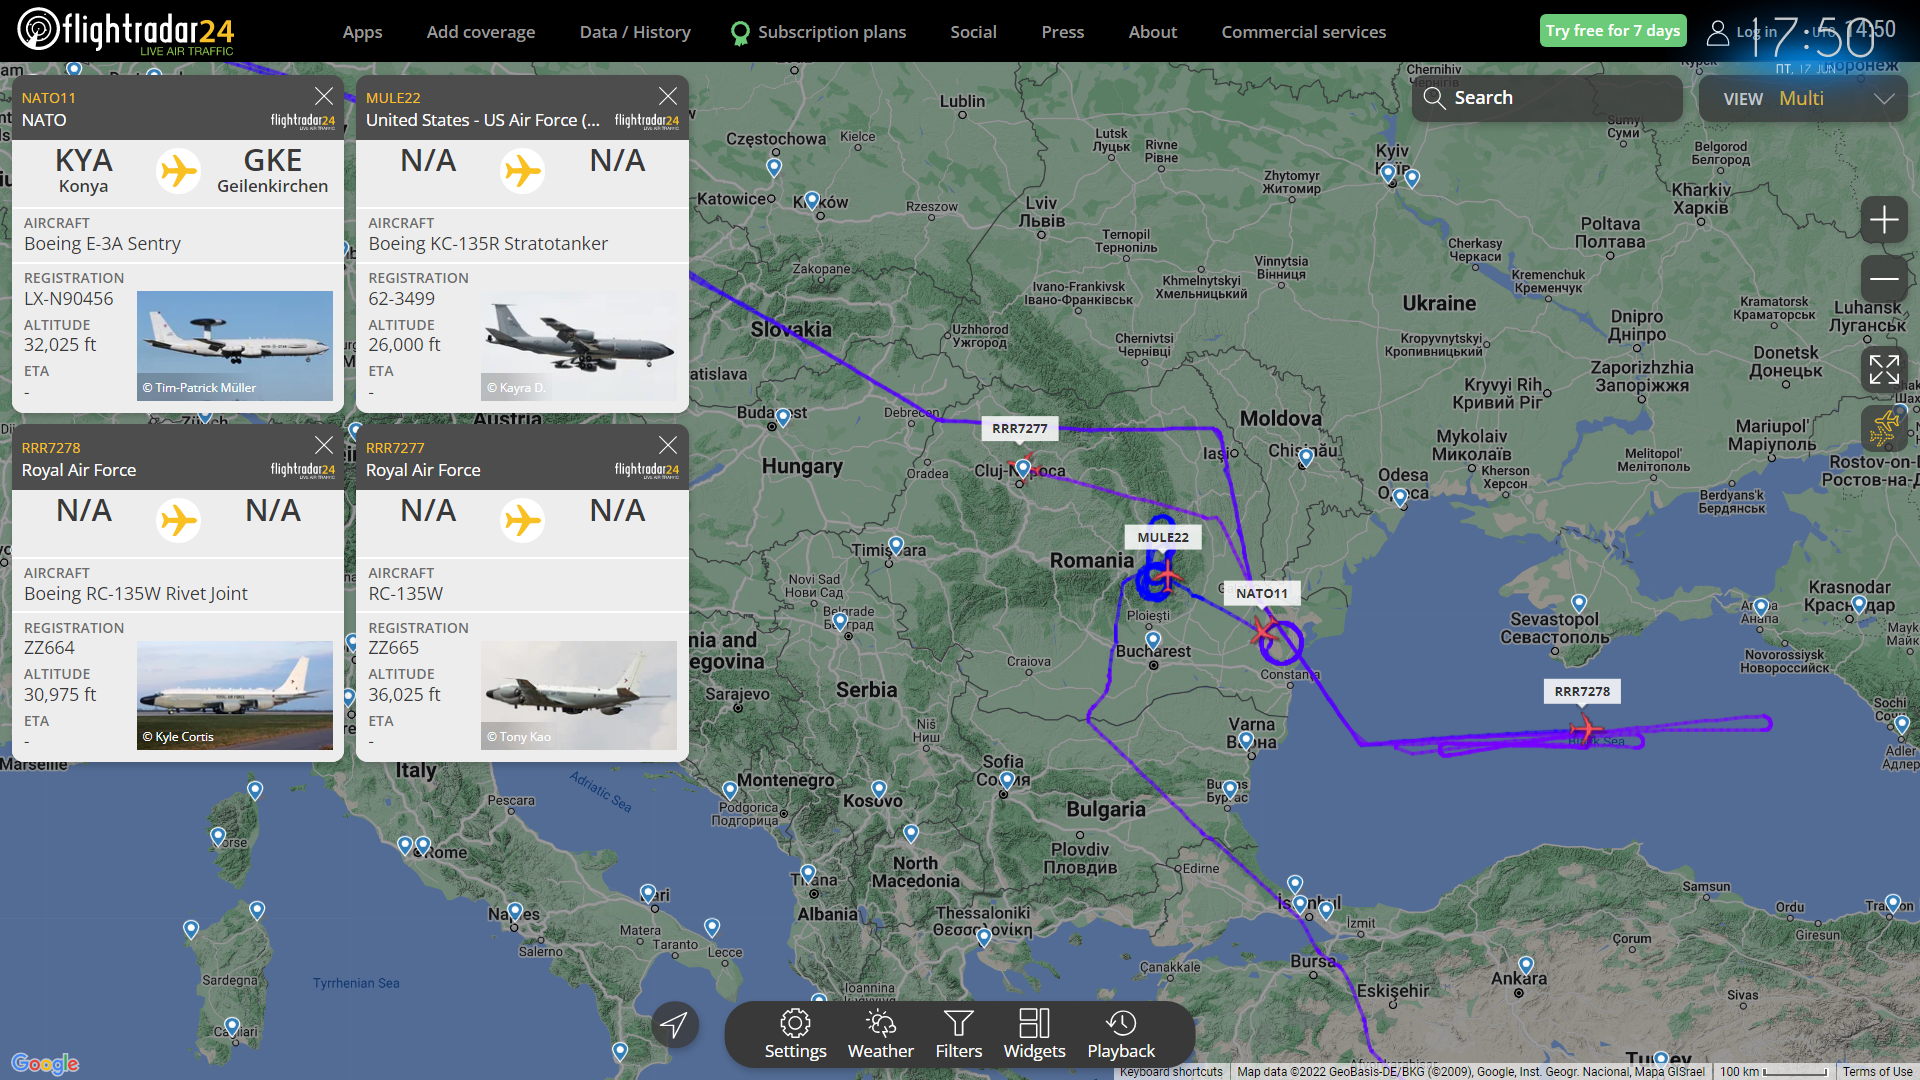The width and height of the screenshot is (1920, 1080).
Task: Click the airport pin at Odesa
Action: pyautogui.click(x=1400, y=497)
